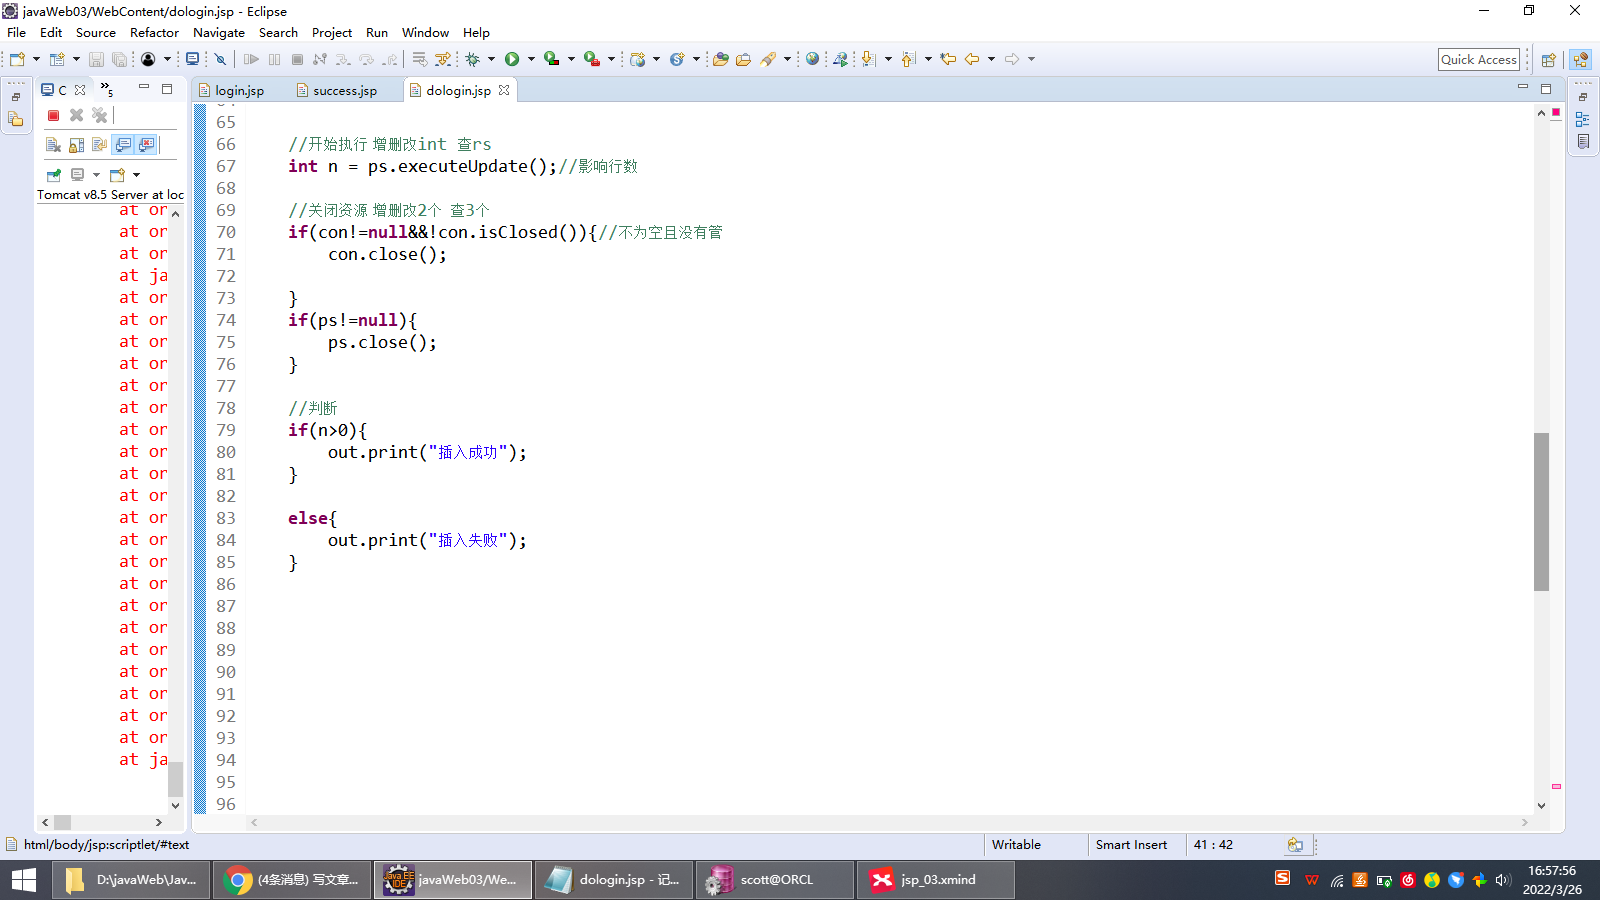
Task: Click the red Terminate button in Console
Action: tap(54, 116)
